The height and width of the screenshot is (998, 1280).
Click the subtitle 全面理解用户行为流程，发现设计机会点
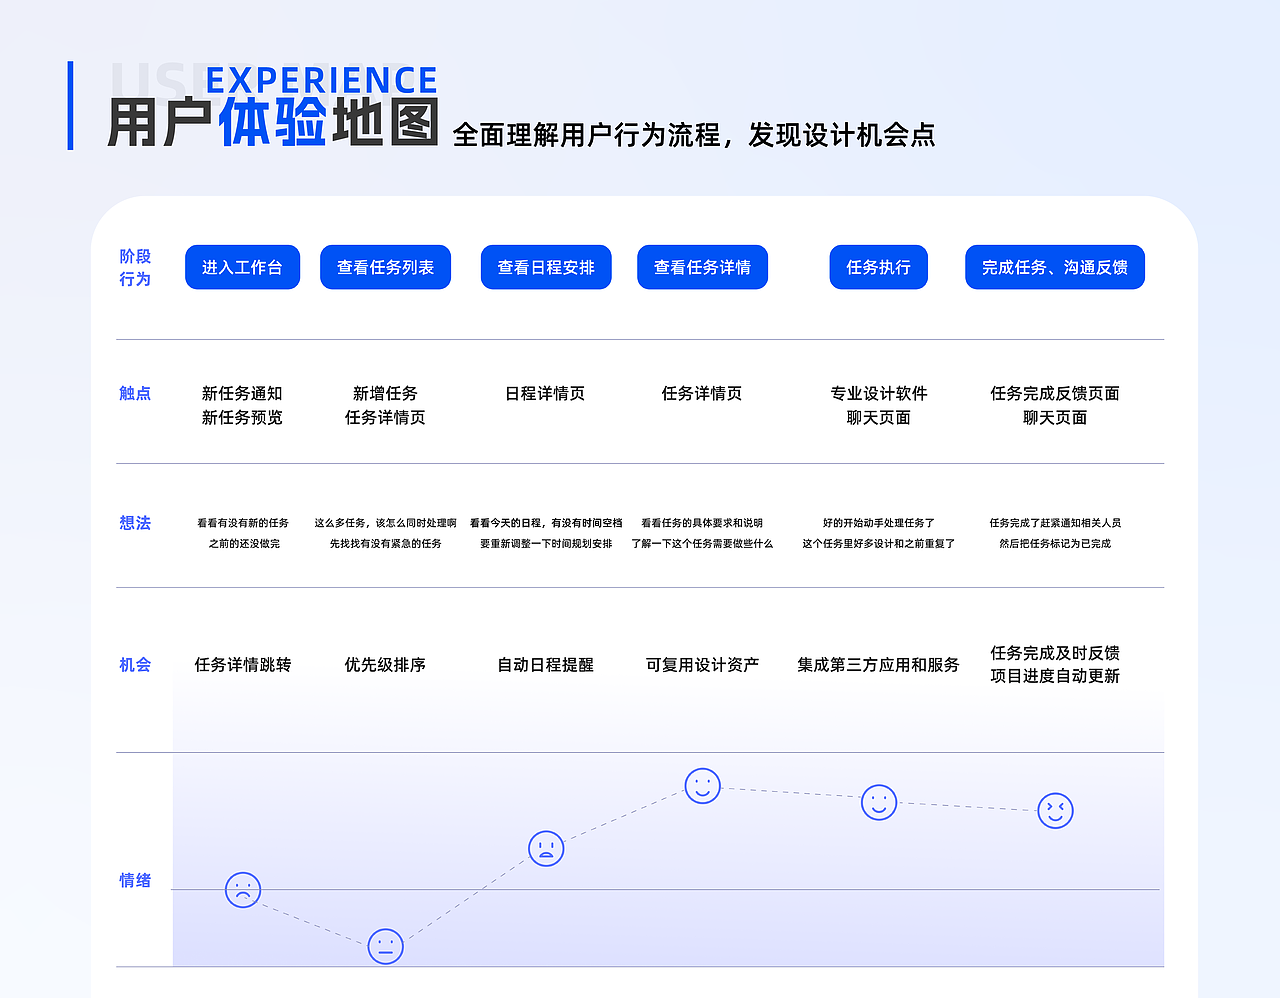(x=694, y=135)
